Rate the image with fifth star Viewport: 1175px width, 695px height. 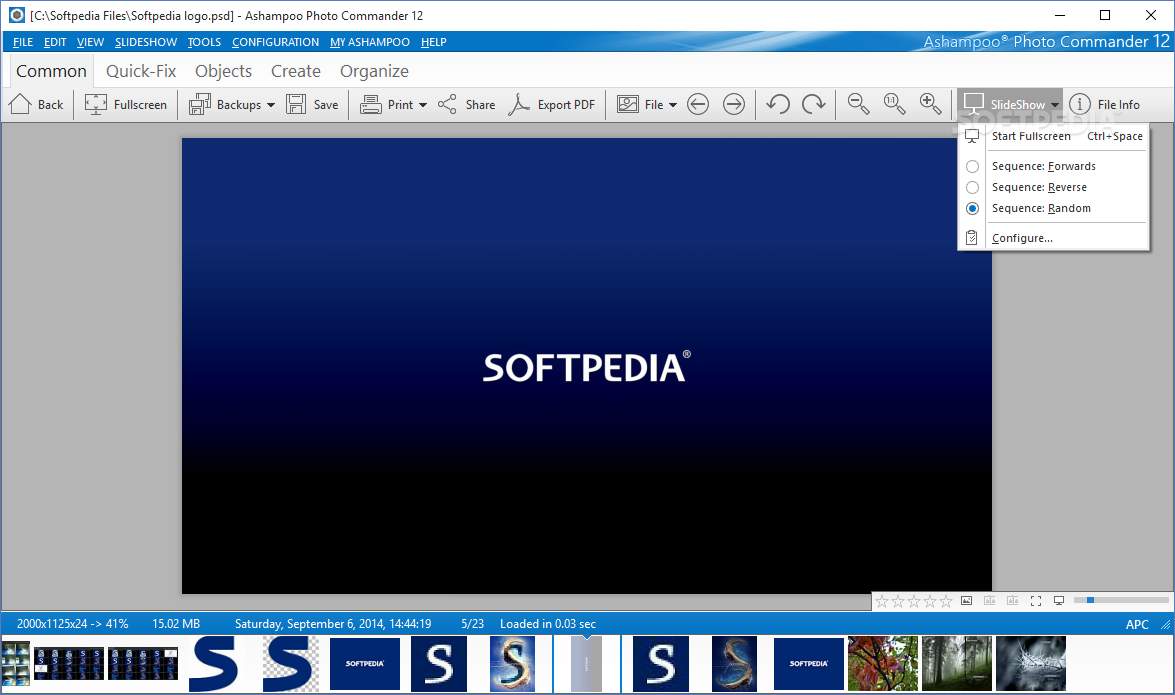[946, 601]
